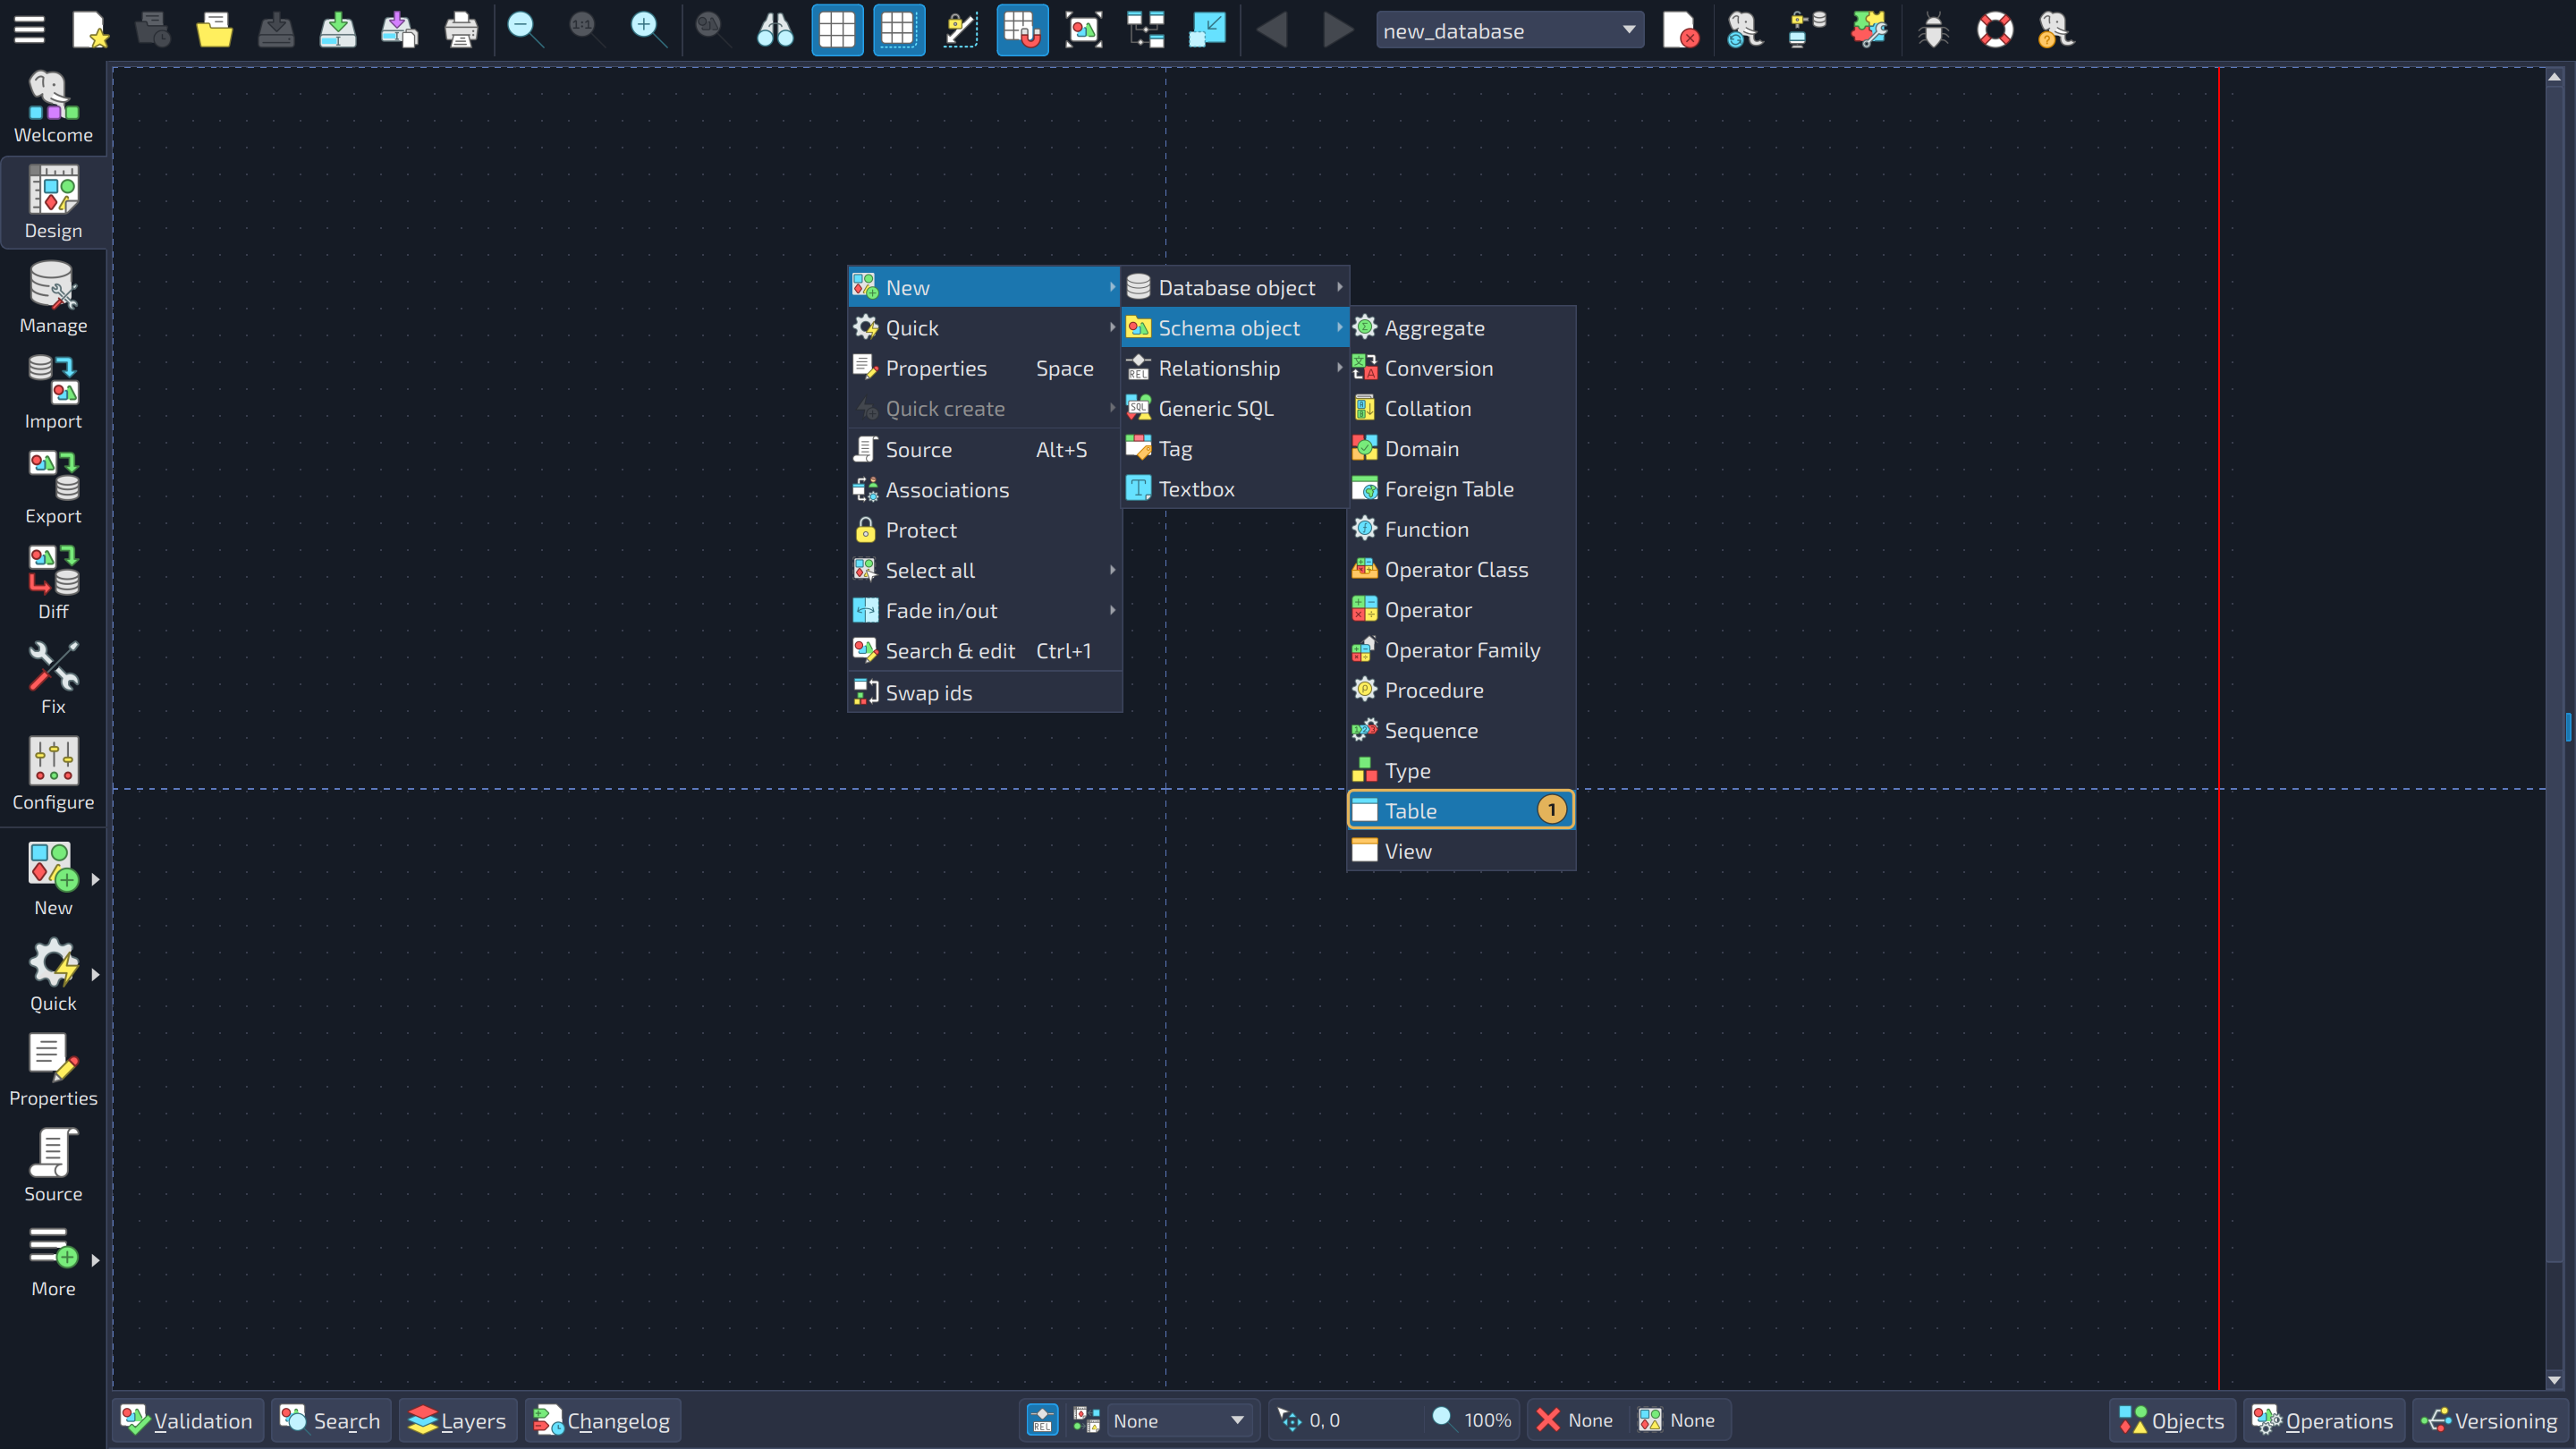Toggle the show grid button

837,30
